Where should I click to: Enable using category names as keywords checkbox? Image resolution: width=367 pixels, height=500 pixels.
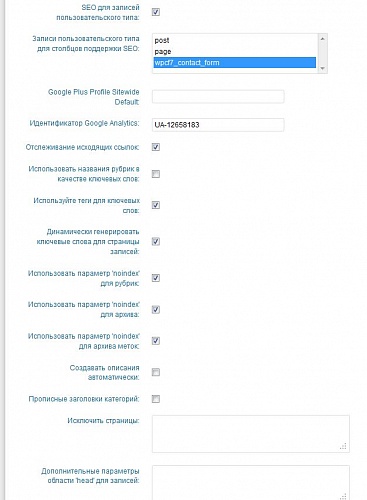click(156, 174)
